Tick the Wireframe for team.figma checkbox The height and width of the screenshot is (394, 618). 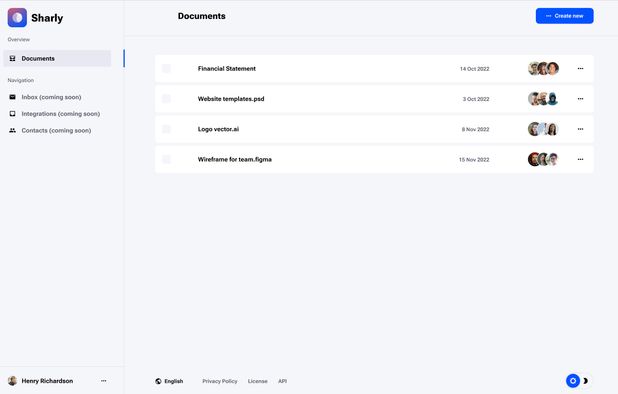point(166,160)
